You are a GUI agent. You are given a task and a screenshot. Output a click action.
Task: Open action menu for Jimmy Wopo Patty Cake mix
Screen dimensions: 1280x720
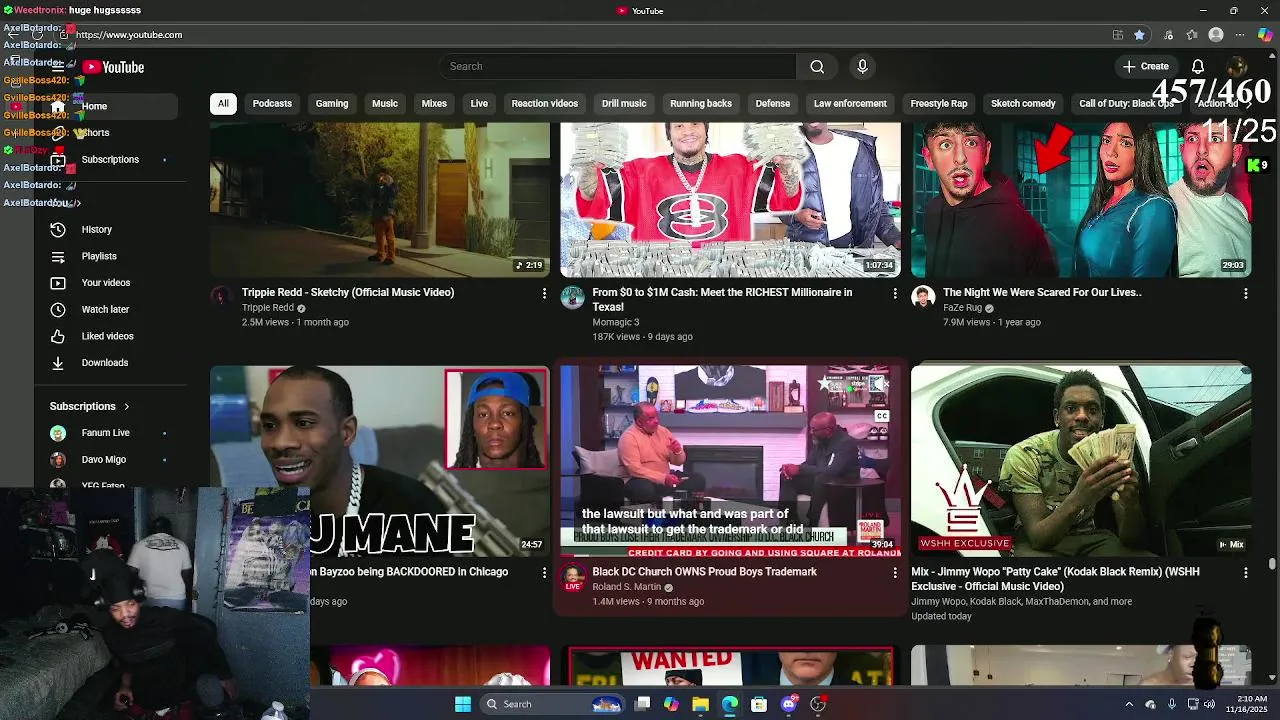[x=1245, y=572]
